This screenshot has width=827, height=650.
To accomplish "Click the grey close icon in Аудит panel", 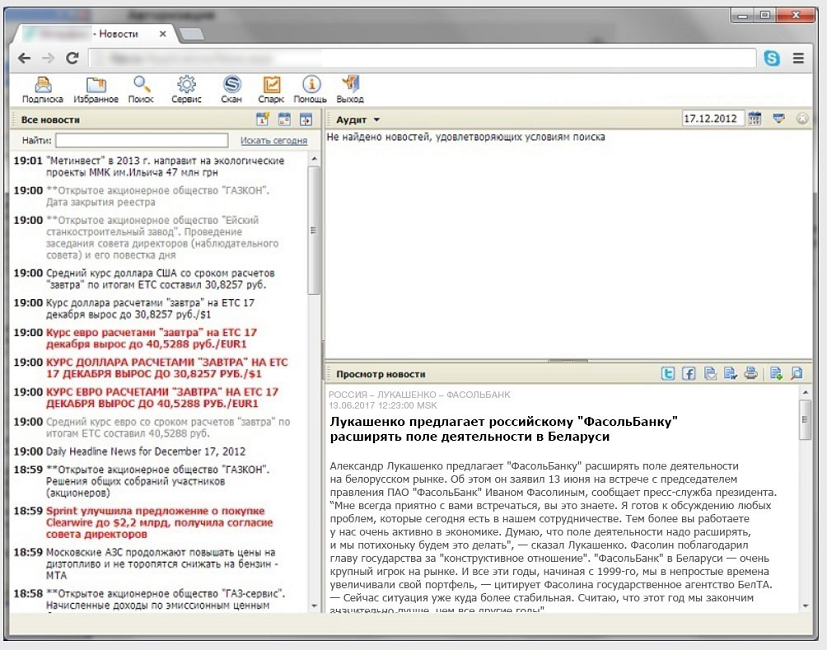I will (x=802, y=119).
